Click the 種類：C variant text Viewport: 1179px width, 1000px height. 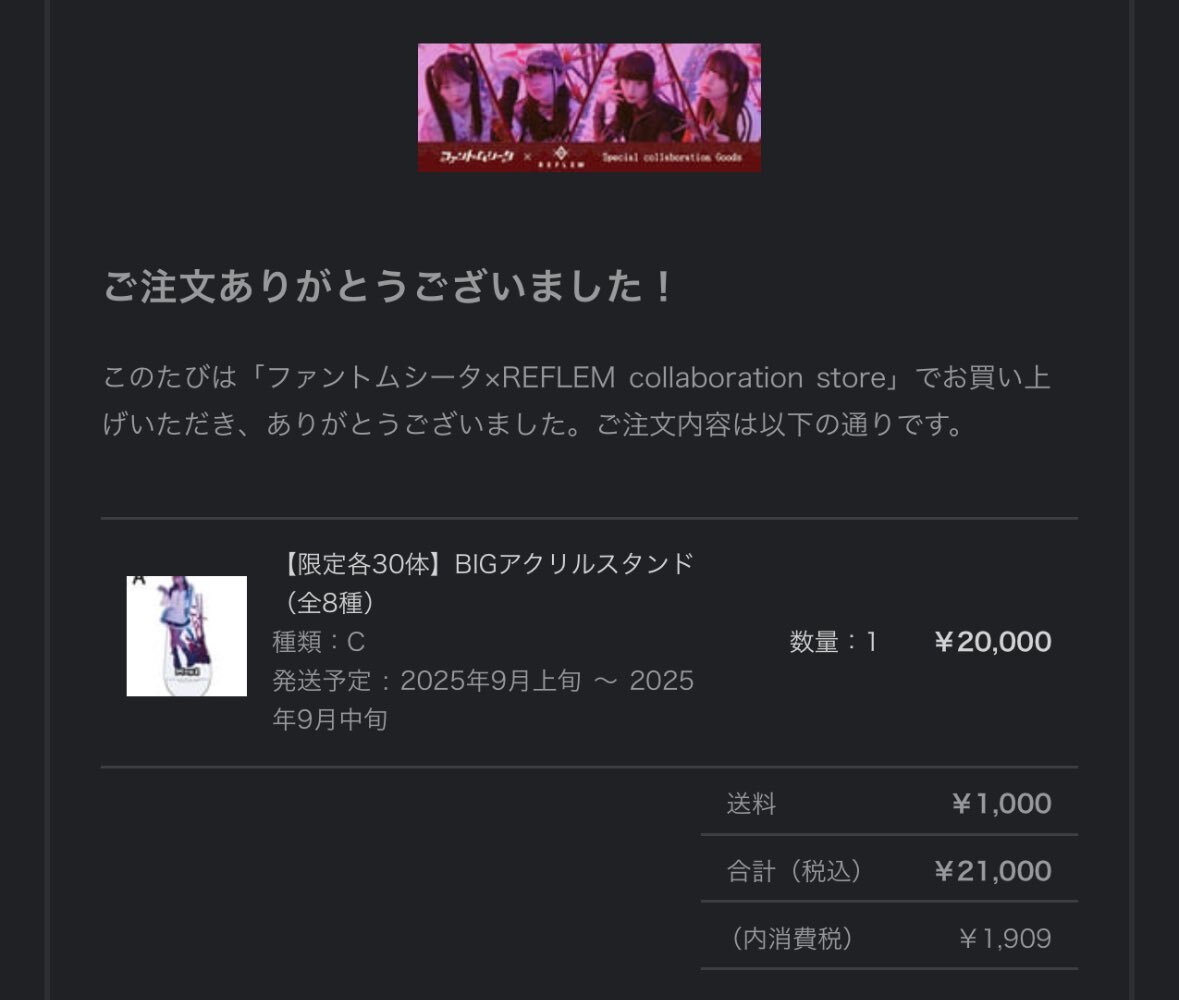[319, 641]
